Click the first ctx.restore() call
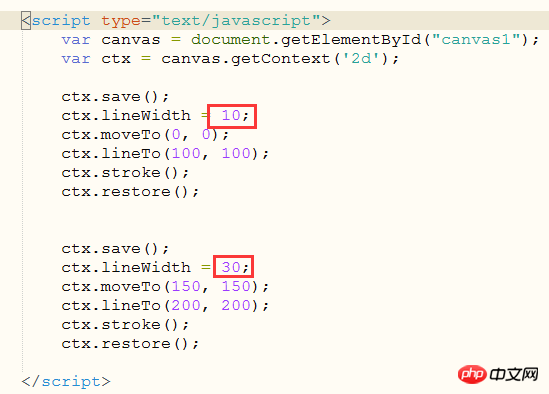 pos(130,191)
